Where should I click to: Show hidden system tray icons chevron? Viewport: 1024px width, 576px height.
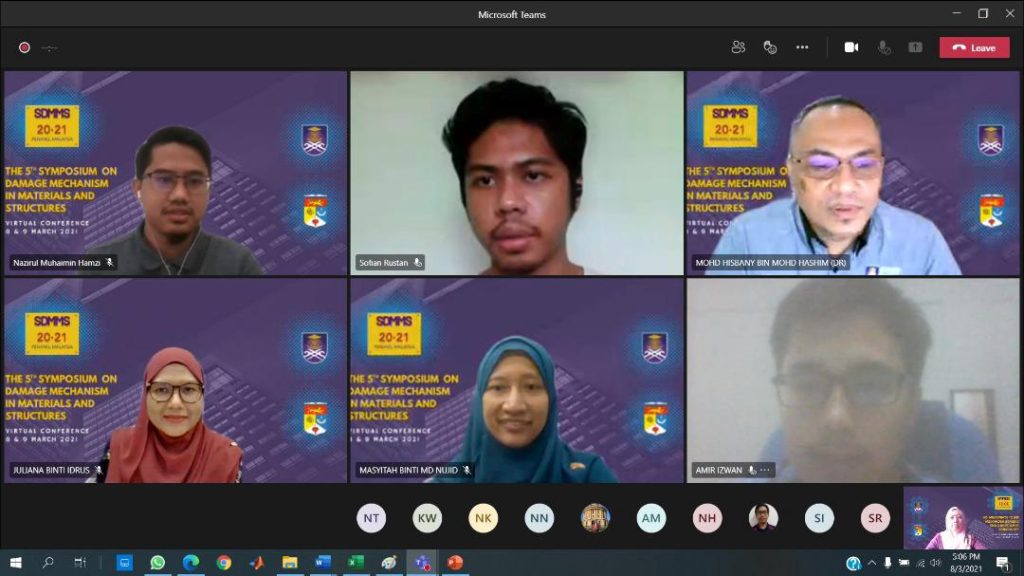coord(871,563)
